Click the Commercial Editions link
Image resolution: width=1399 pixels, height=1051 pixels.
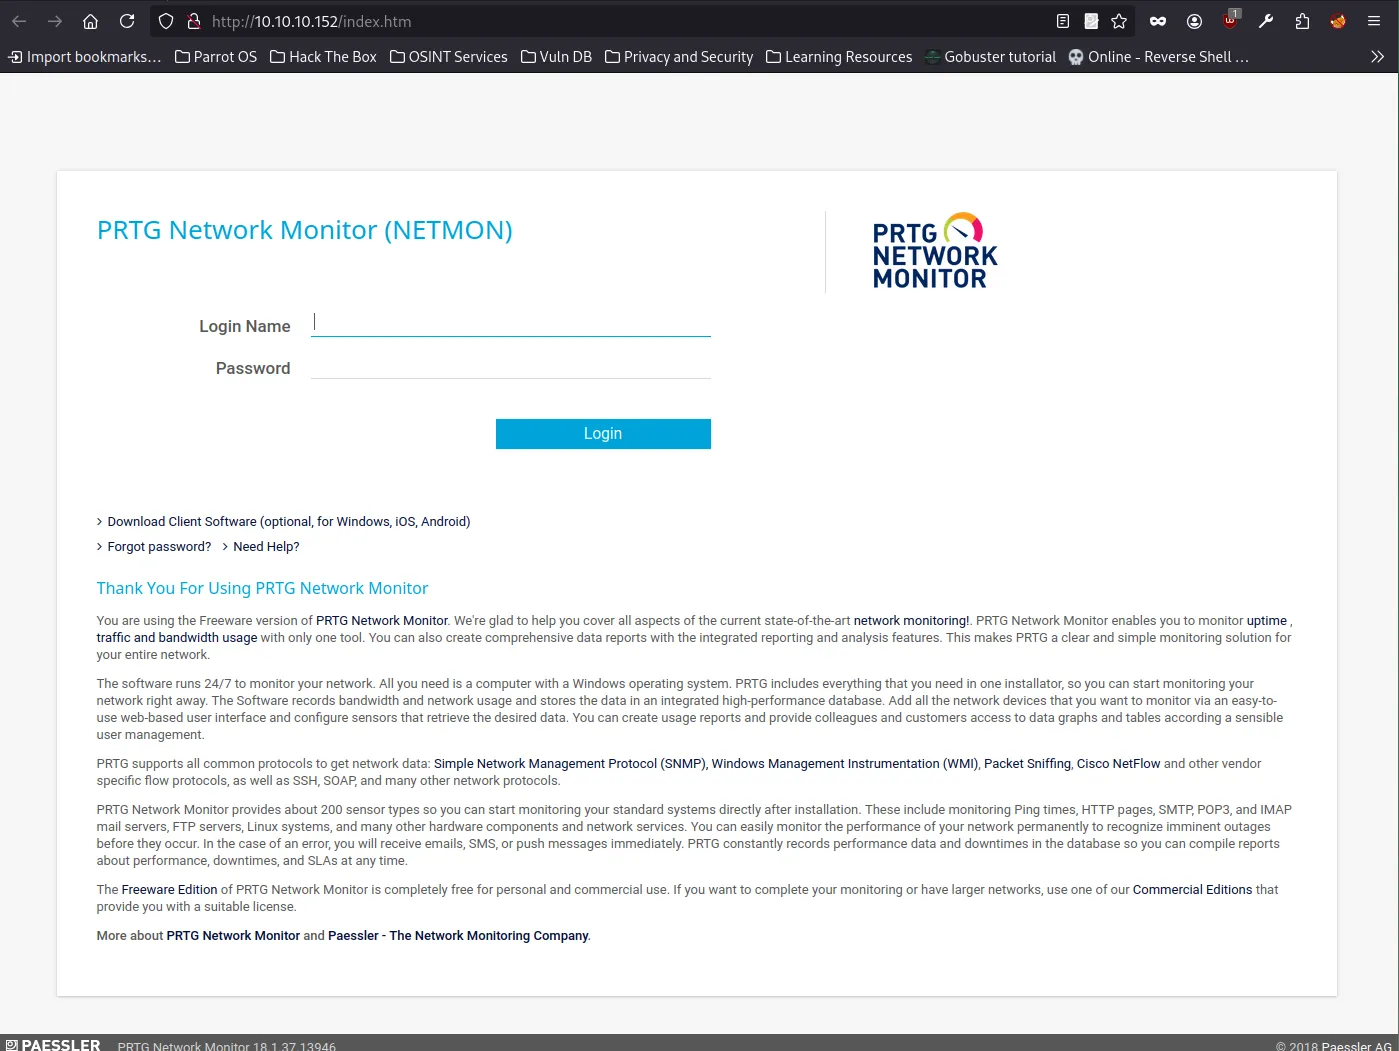pos(1192,890)
